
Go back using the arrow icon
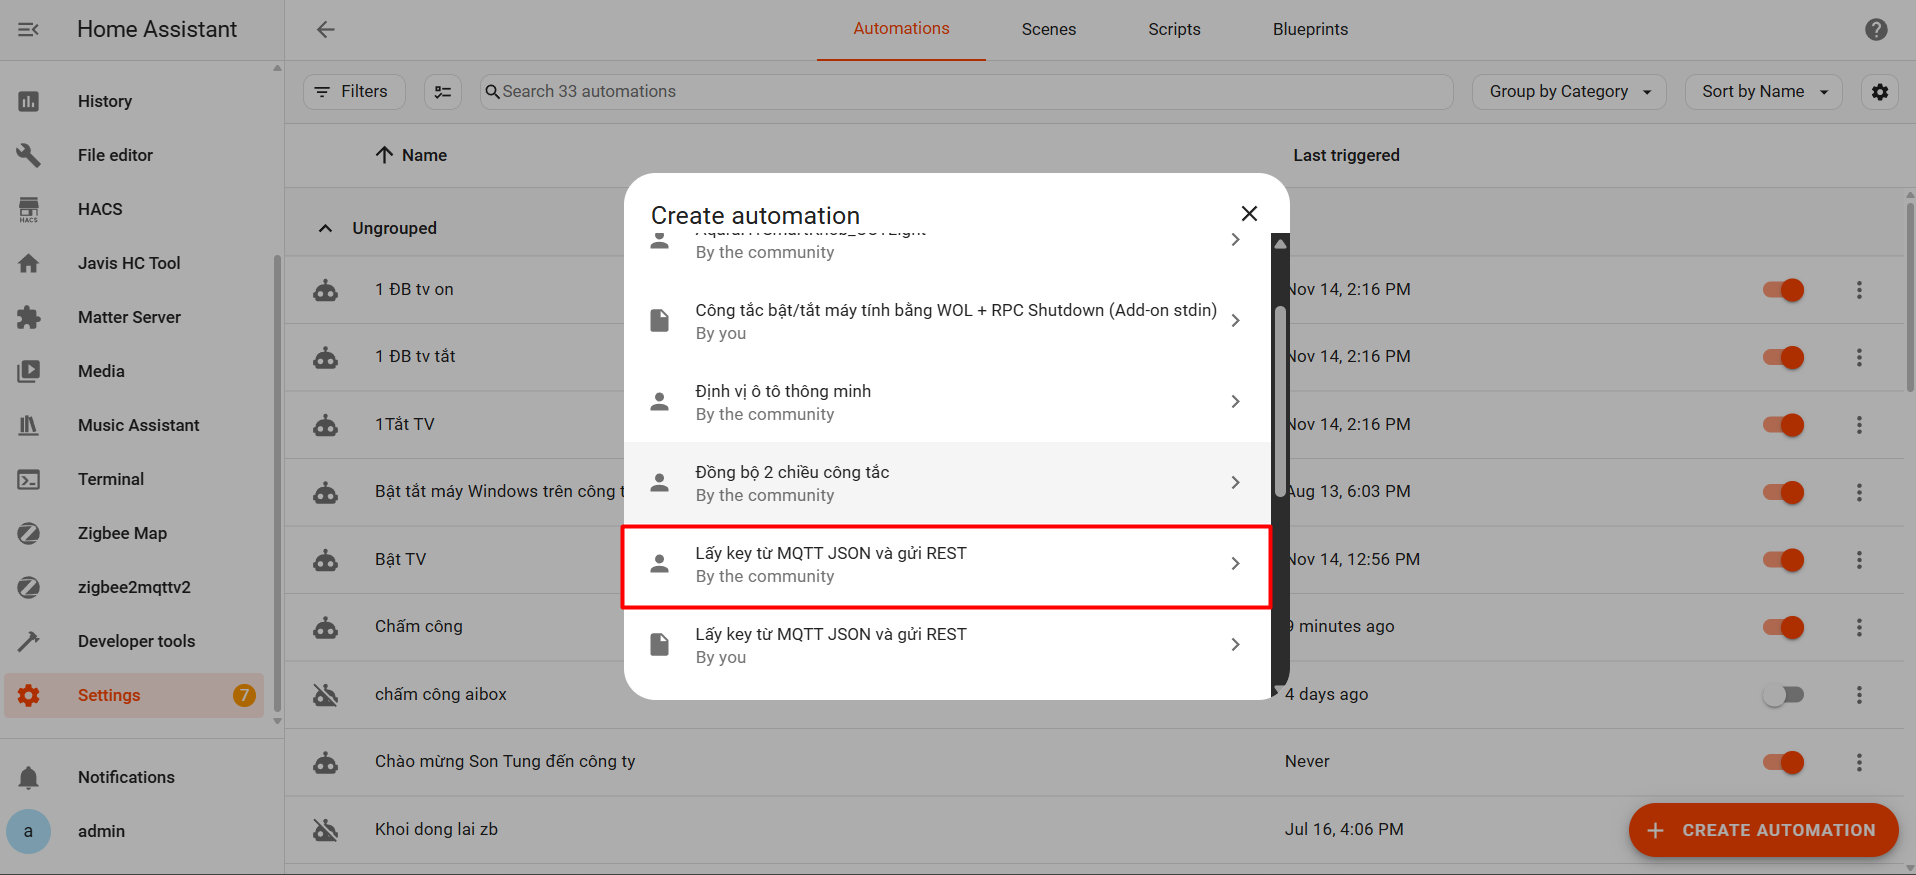point(326,30)
